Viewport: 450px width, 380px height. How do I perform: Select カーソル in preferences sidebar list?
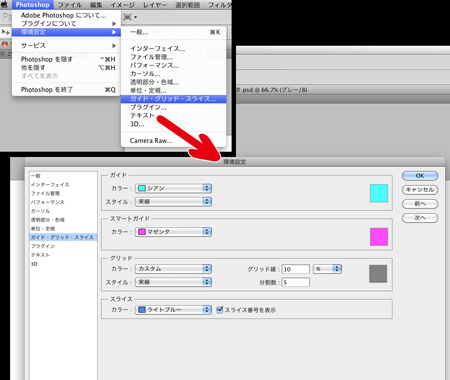pos(63,211)
